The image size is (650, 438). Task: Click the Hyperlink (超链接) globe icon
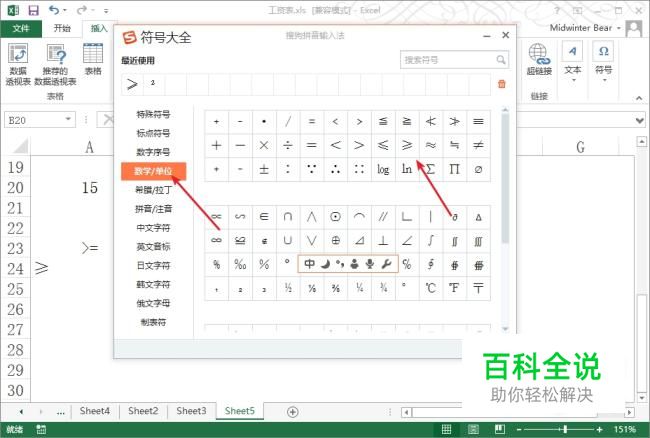pyautogui.click(x=539, y=59)
